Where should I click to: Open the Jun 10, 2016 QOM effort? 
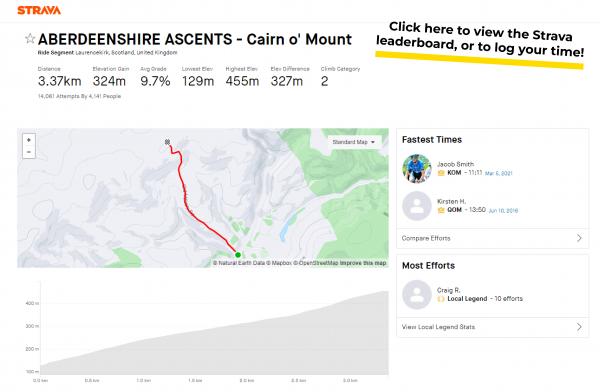click(503, 211)
